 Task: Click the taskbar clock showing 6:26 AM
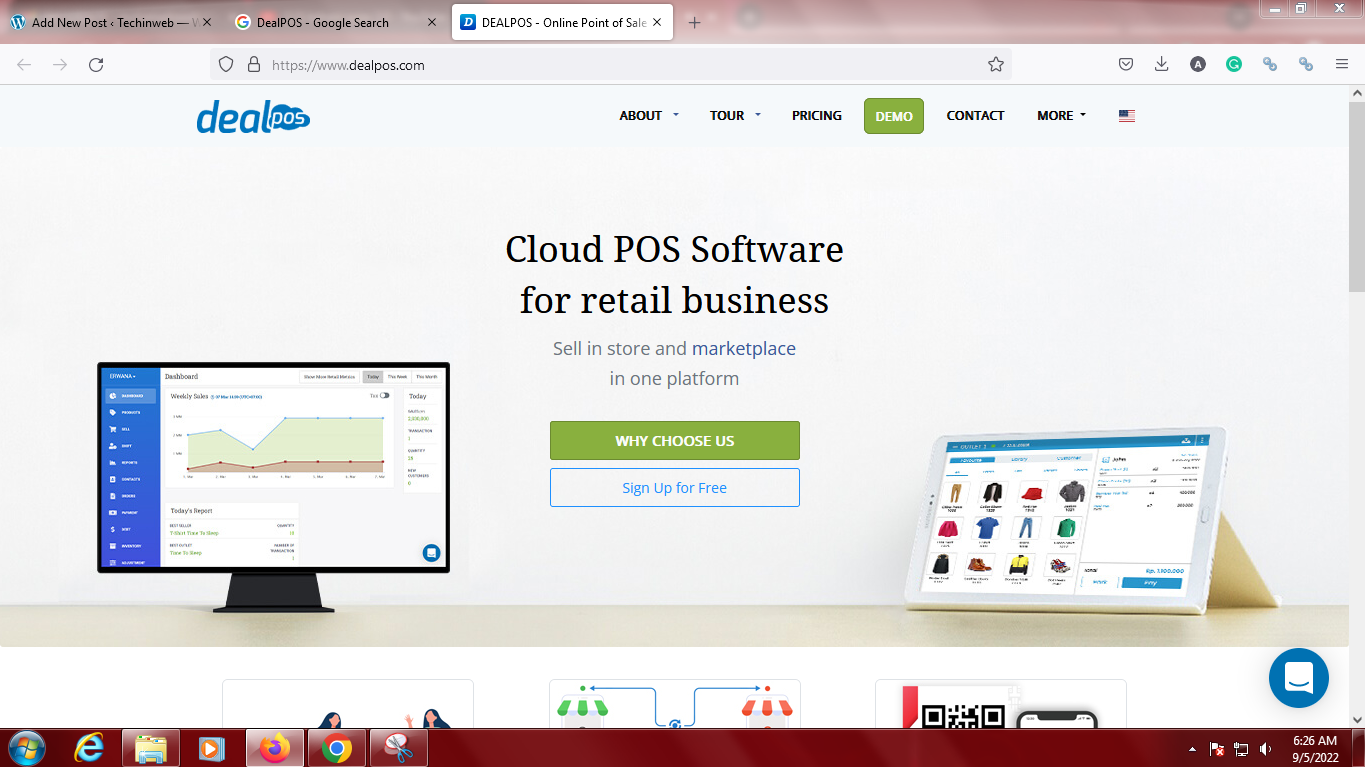[1314, 749]
